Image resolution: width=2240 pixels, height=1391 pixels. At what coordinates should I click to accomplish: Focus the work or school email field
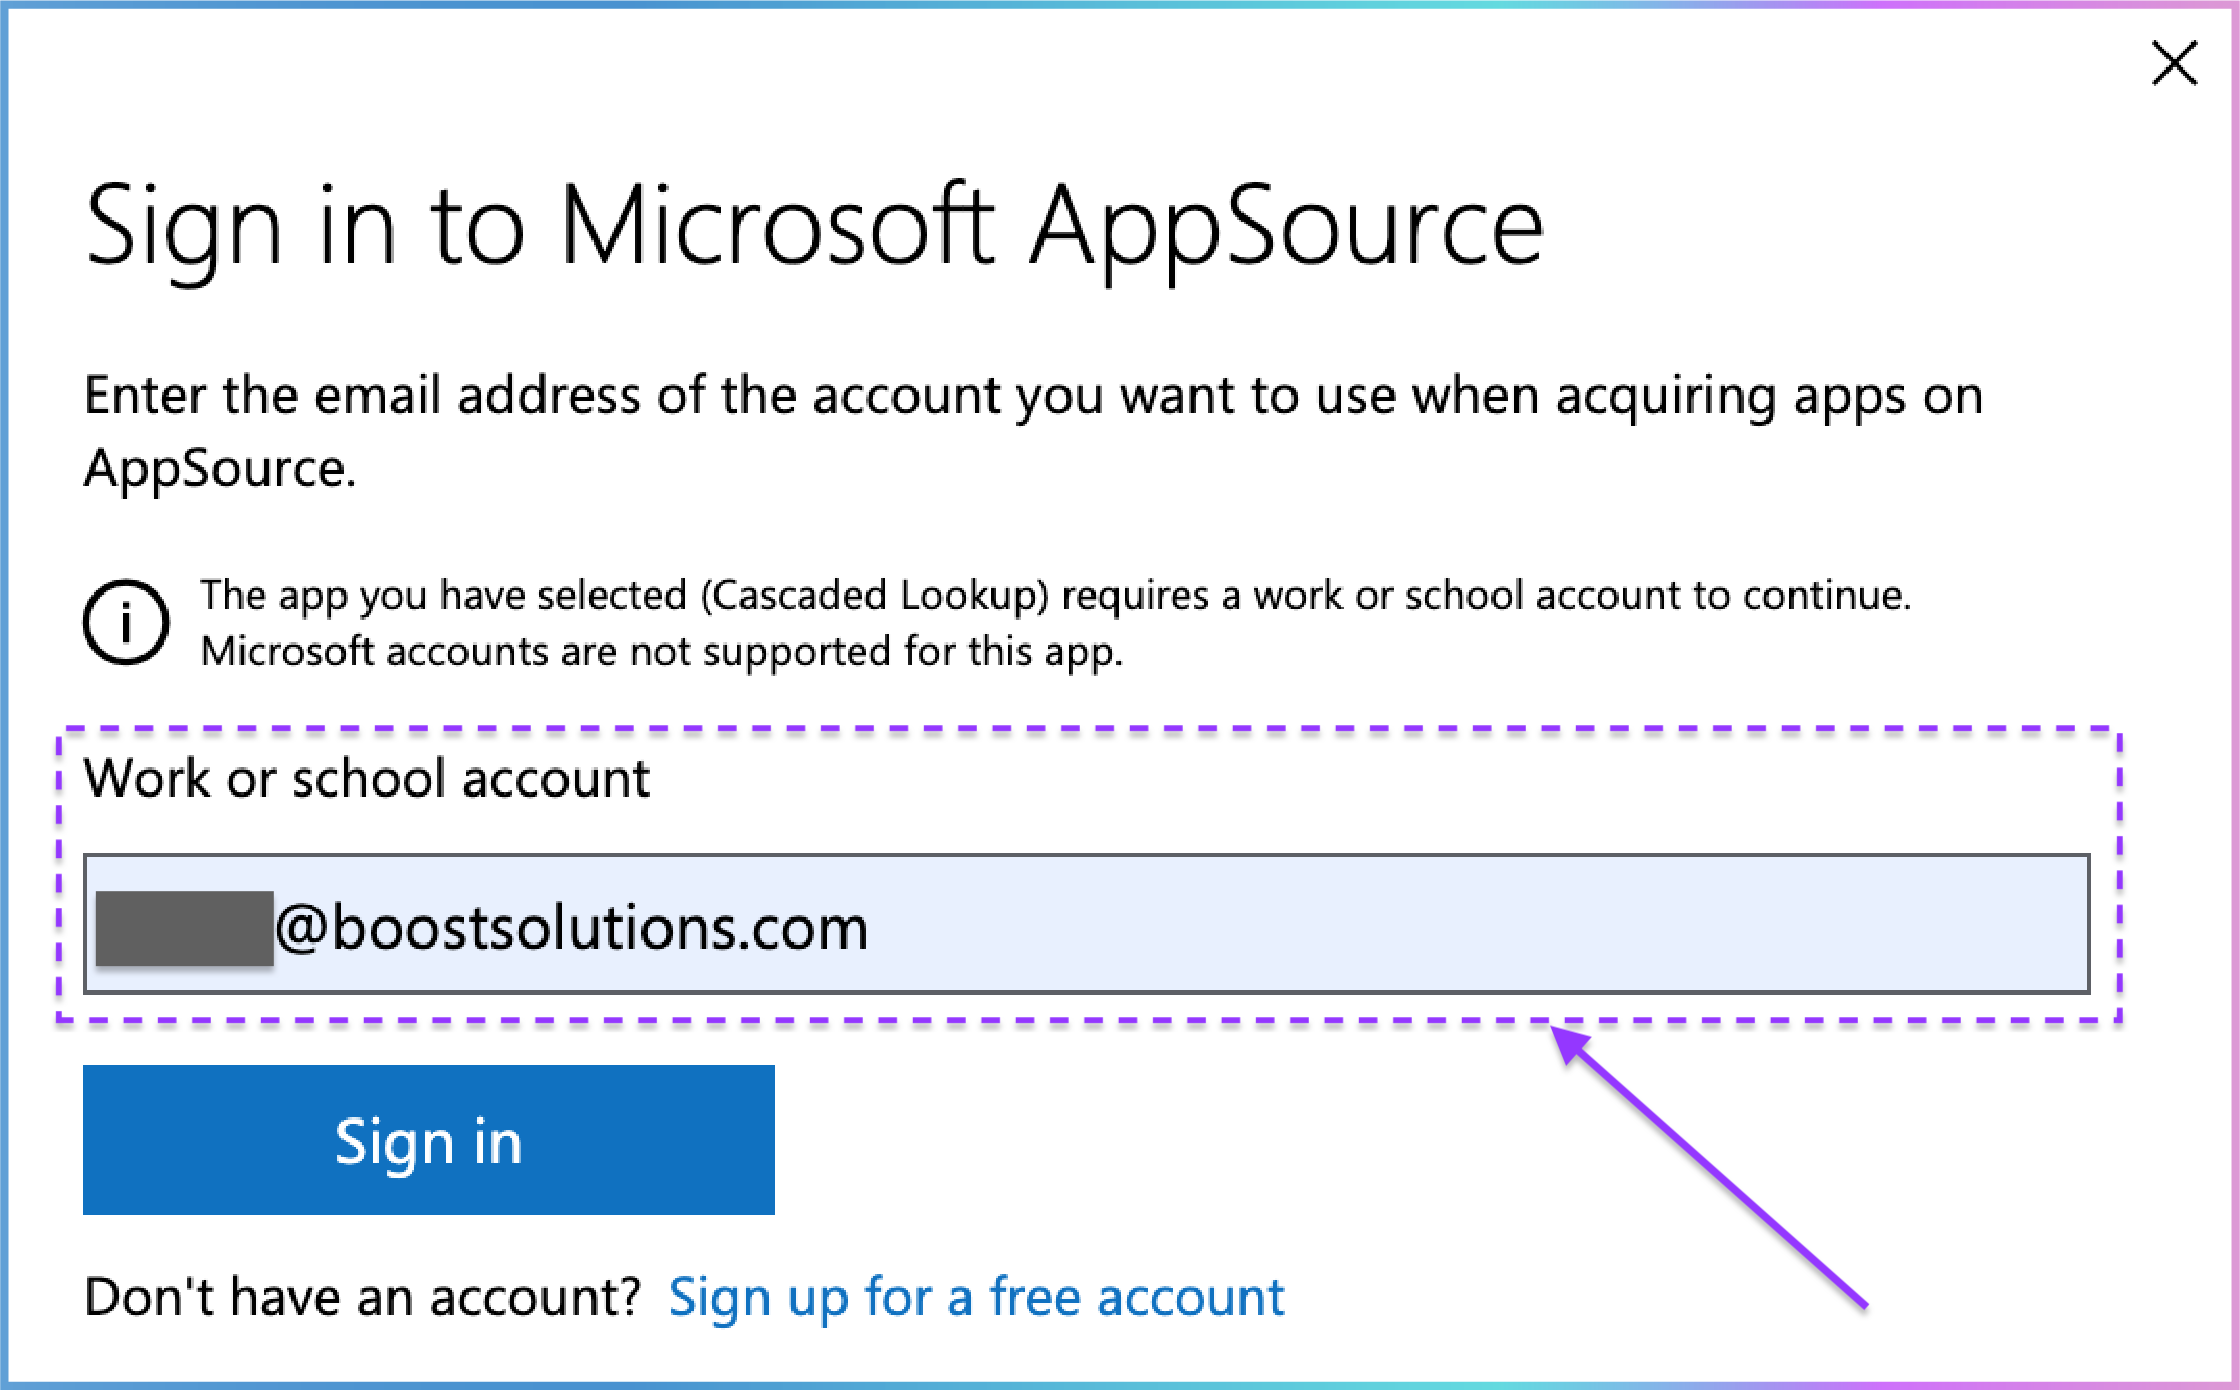[x=1086, y=924]
